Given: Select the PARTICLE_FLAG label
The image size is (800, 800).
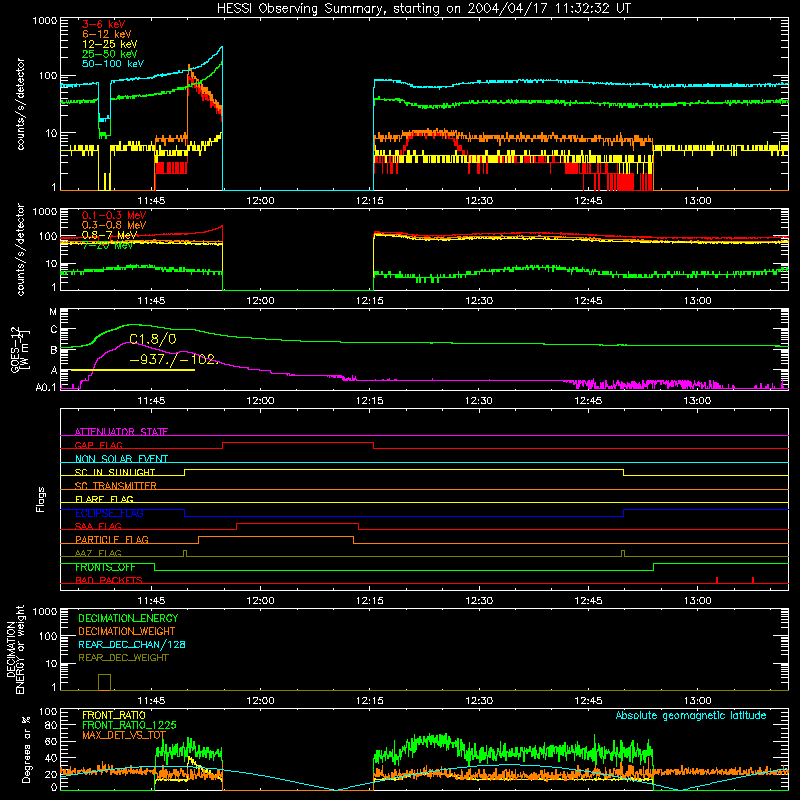Looking at the screenshot, I should click(x=112, y=539).
